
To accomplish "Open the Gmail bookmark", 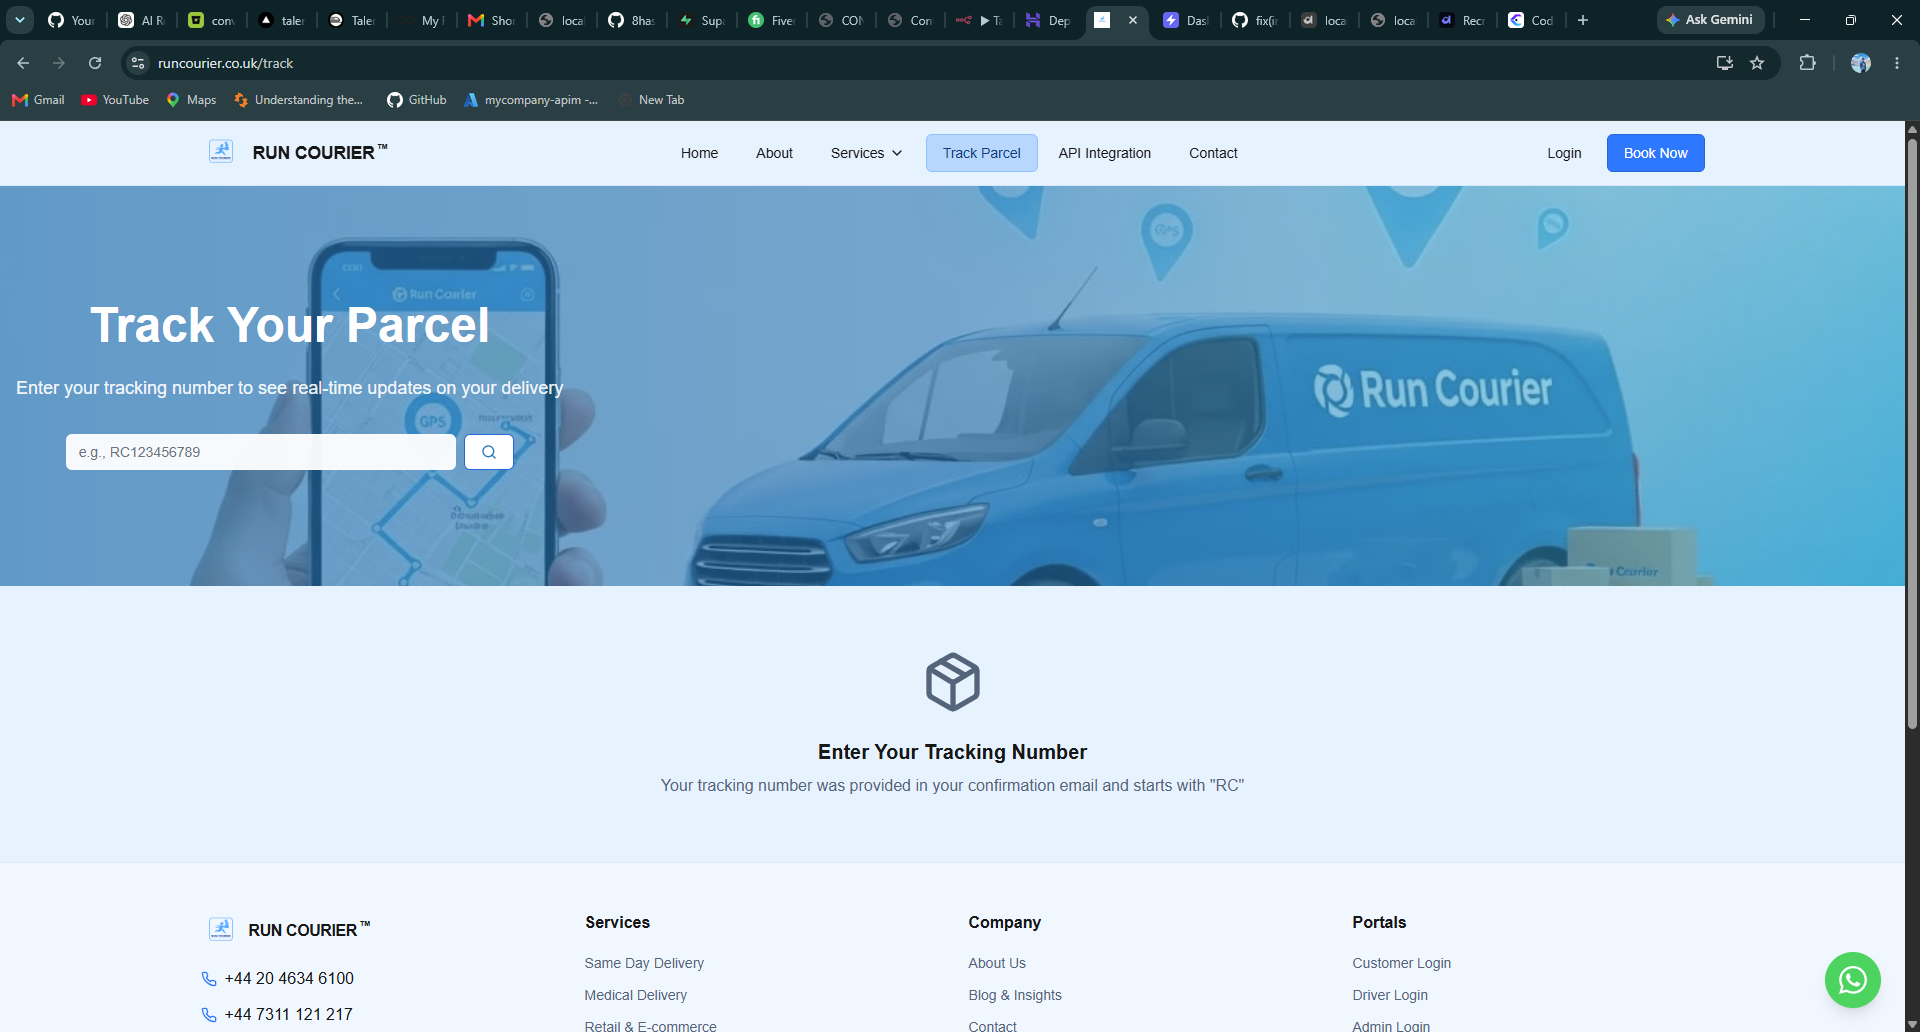I will coord(38,100).
